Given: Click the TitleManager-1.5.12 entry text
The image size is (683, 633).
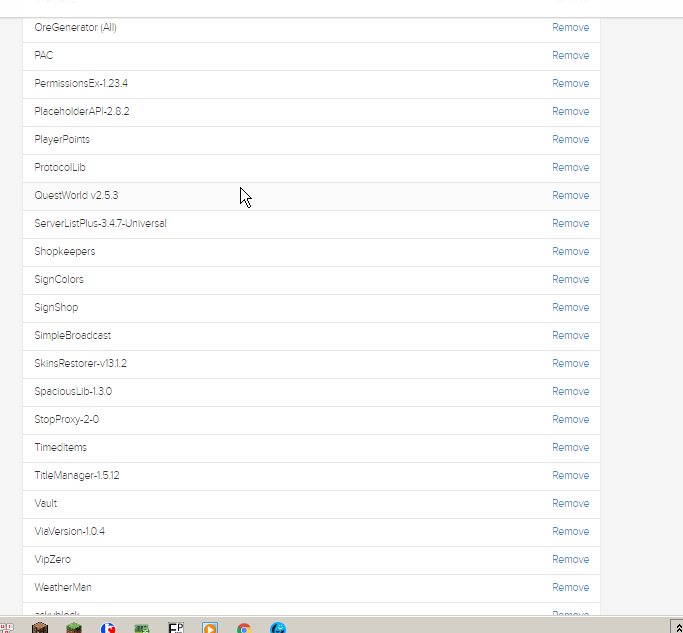Looking at the screenshot, I should click(x=77, y=475).
